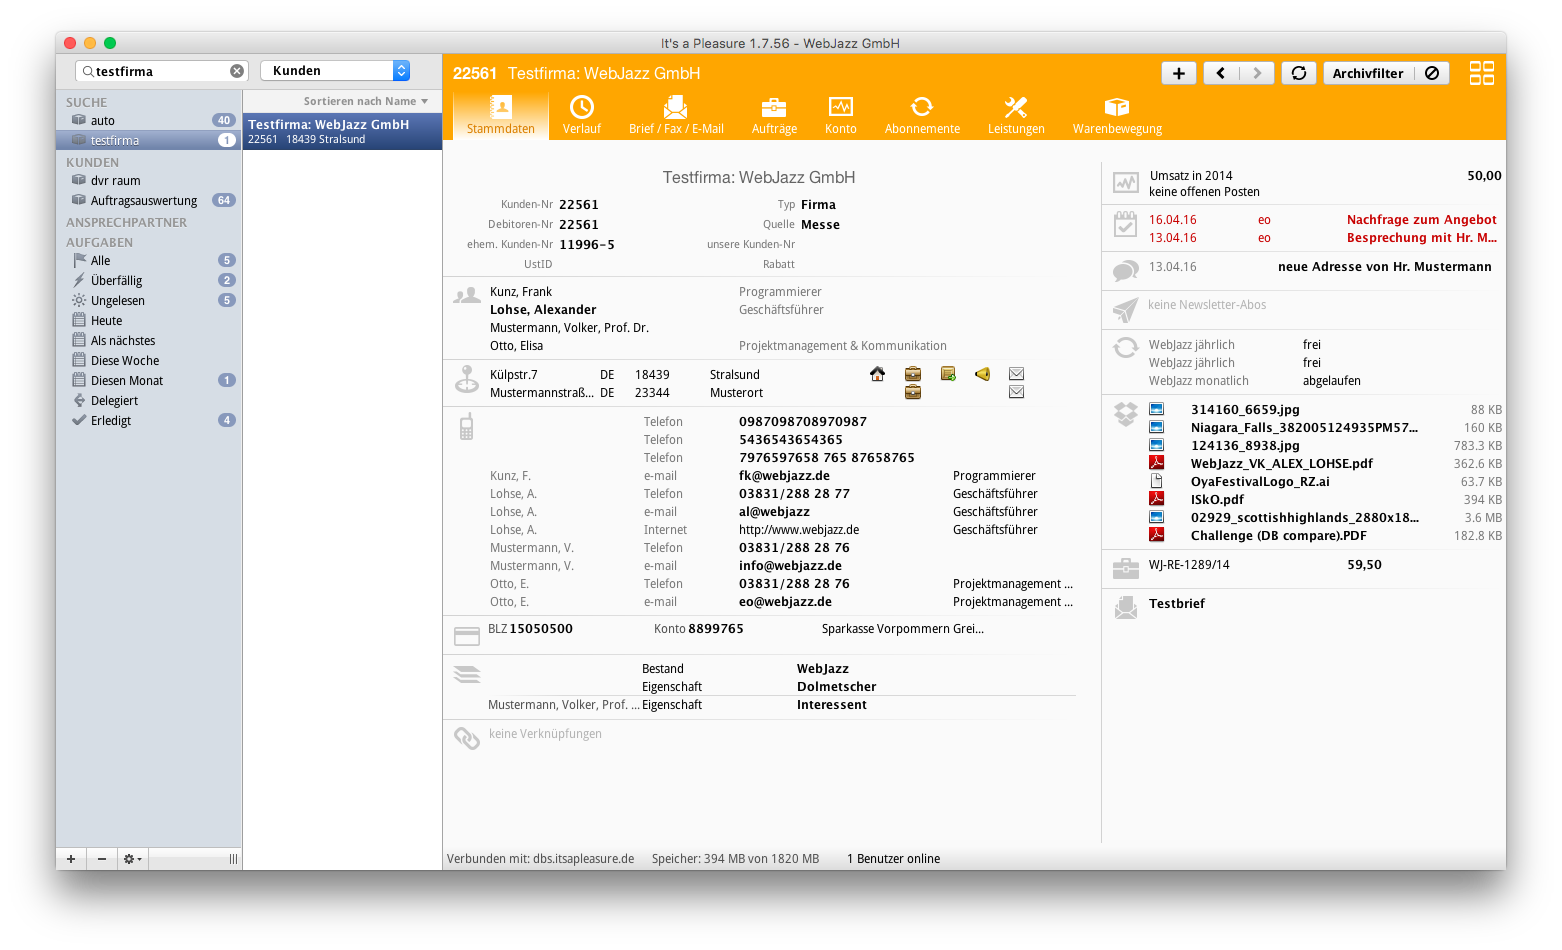Click the megaphone icon in address row

tap(982, 374)
